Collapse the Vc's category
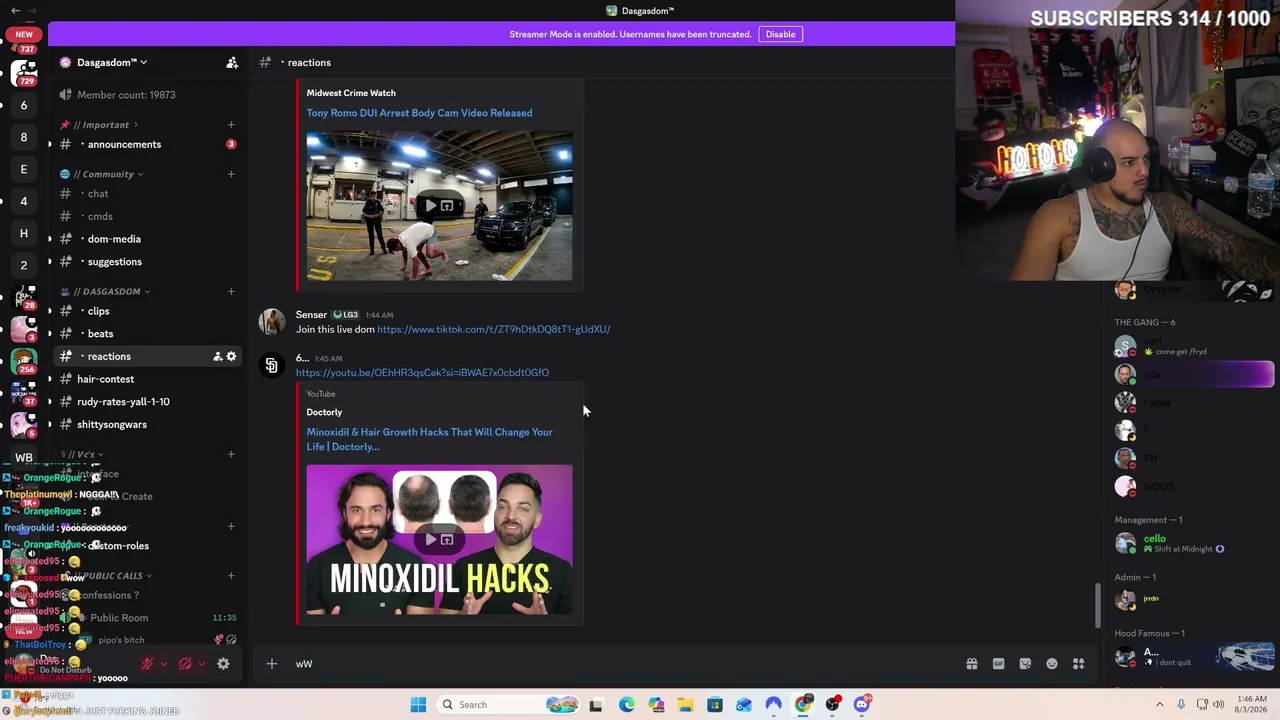 (x=82, y=455)
